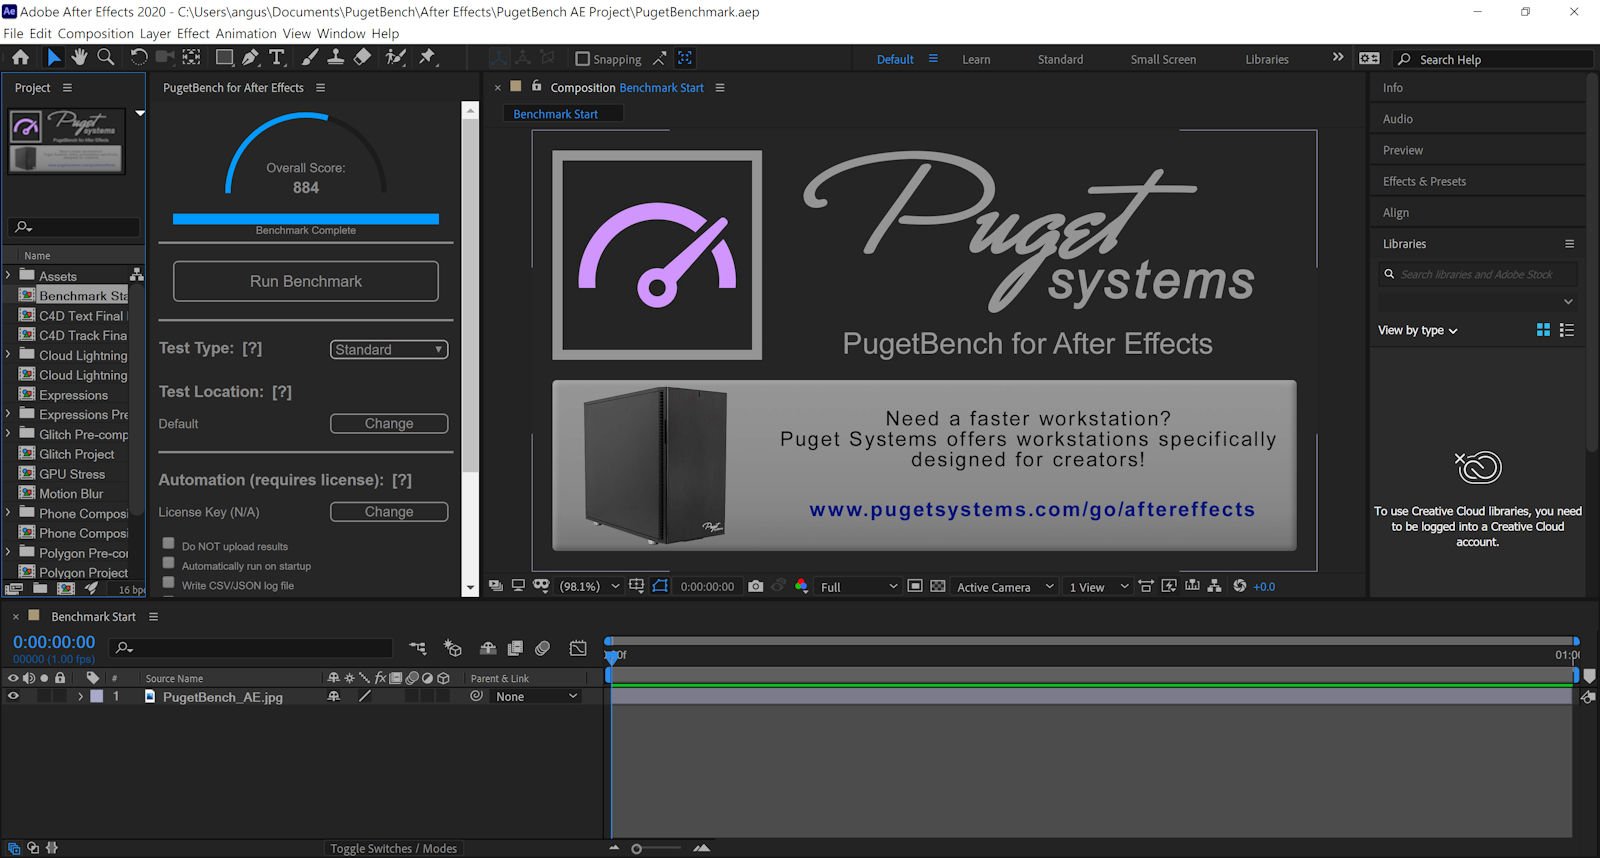Enable the Snapping checkbox
1600x858 pixels.
pos(583,59)
